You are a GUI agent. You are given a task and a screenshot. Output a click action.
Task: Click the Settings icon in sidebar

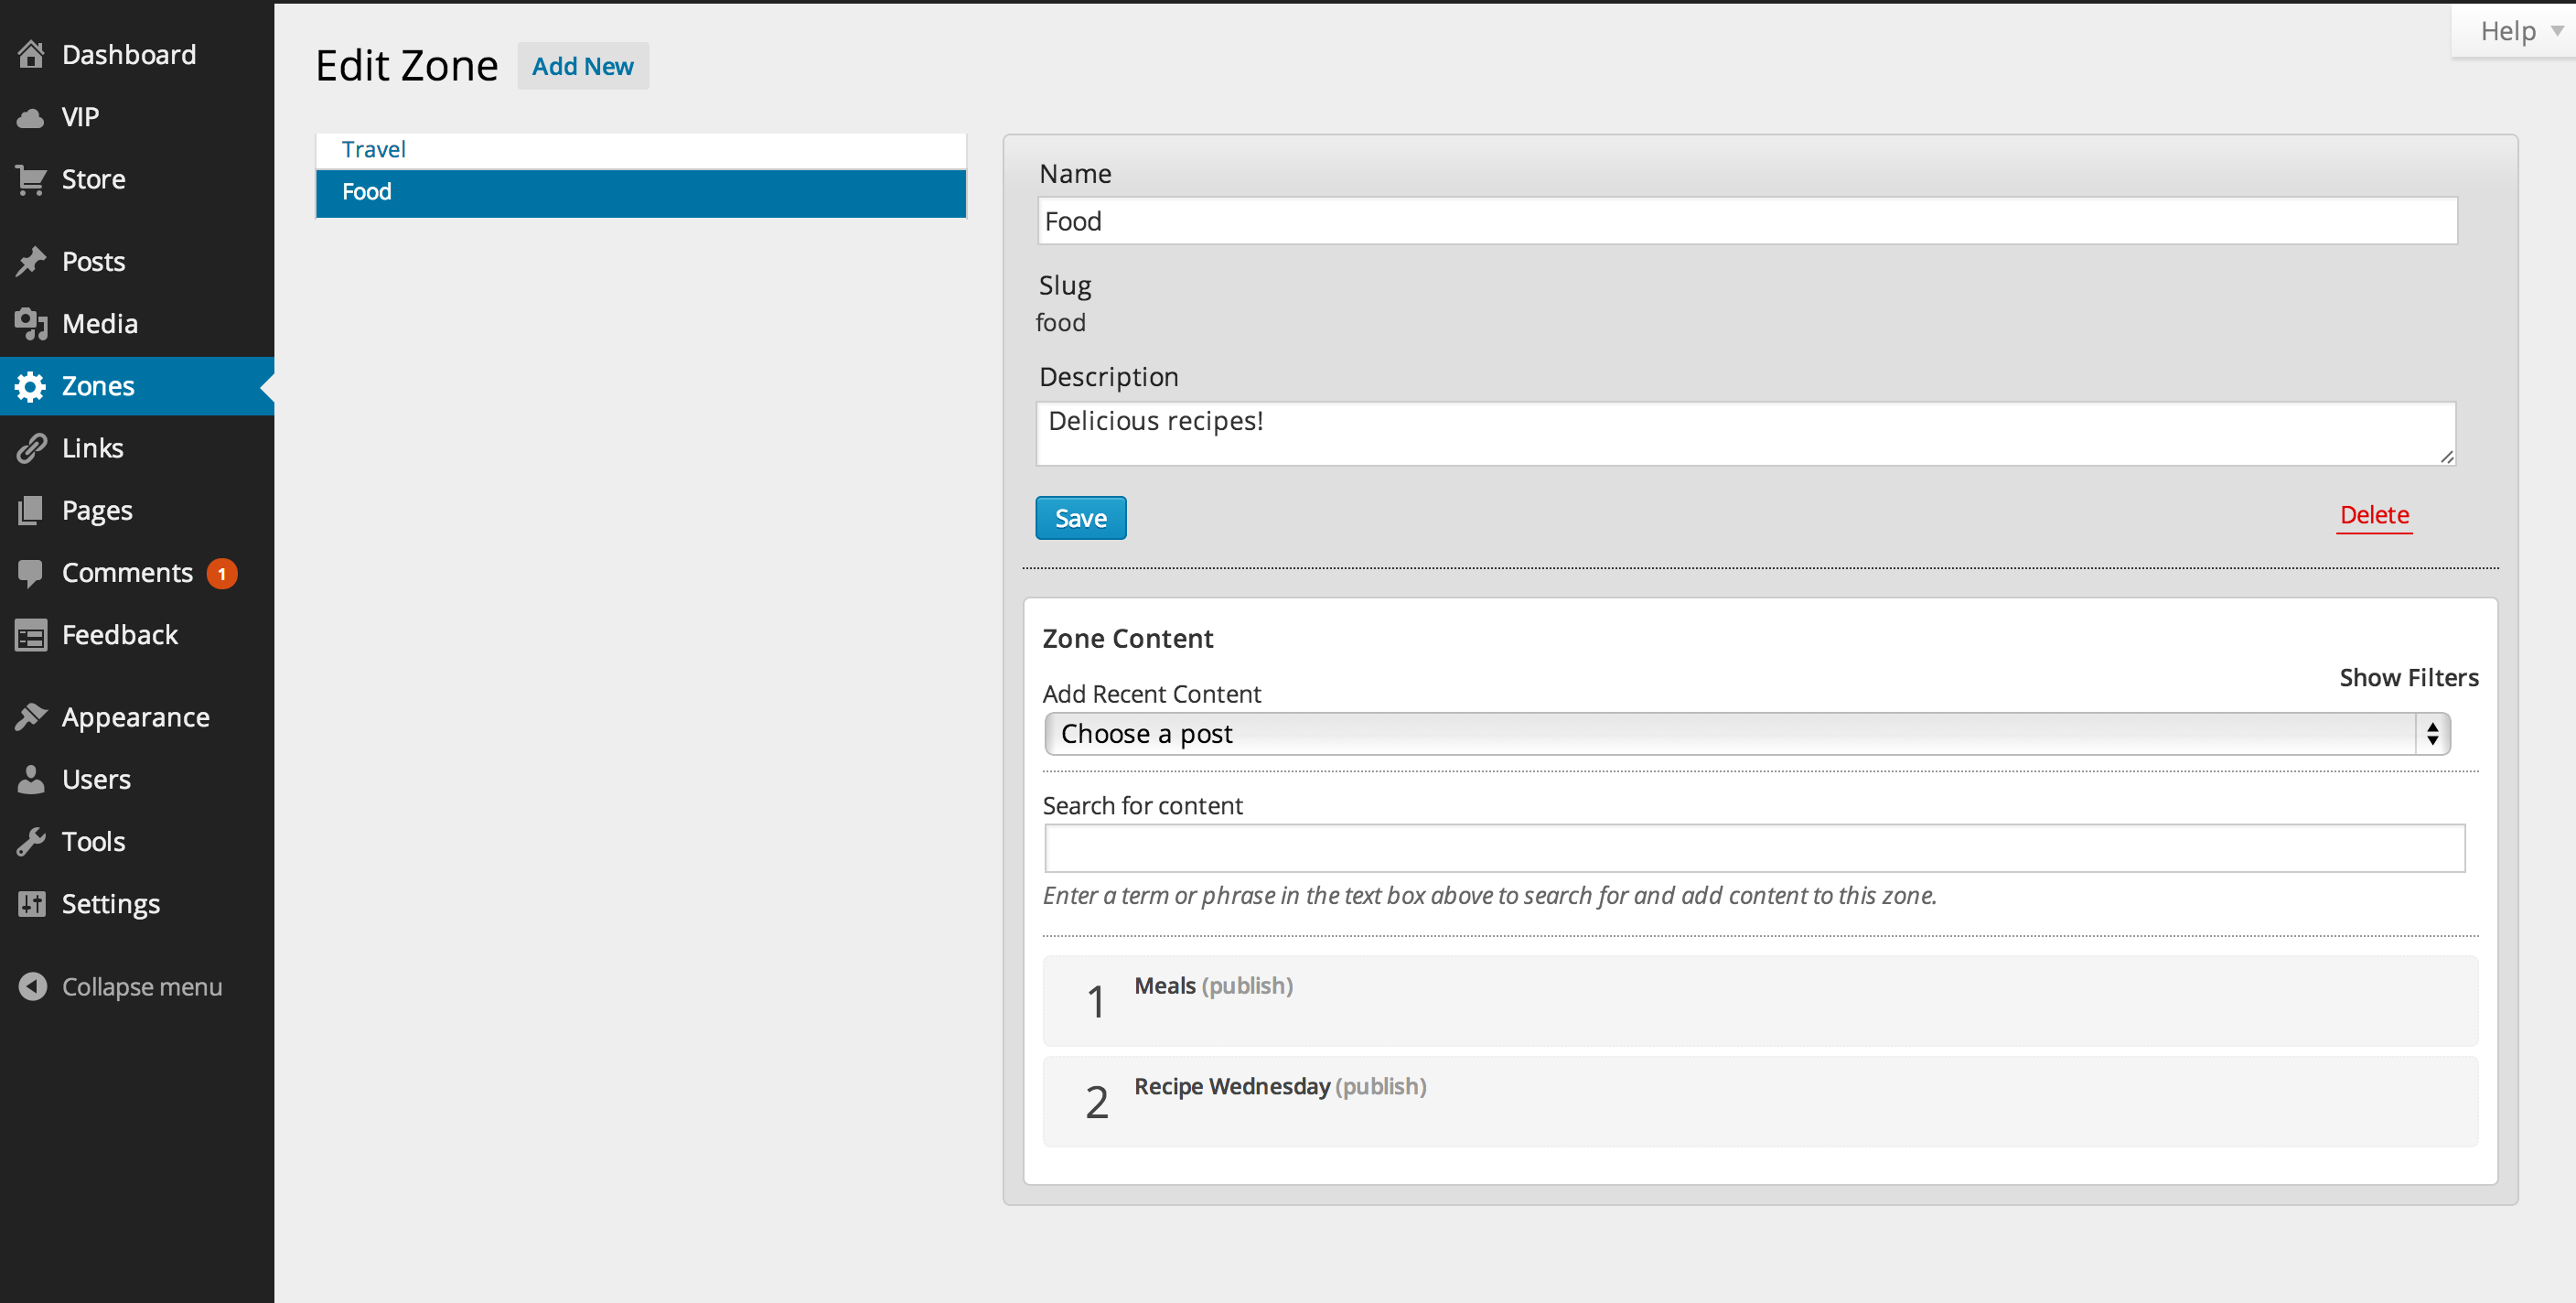click(x=30, y=902)
